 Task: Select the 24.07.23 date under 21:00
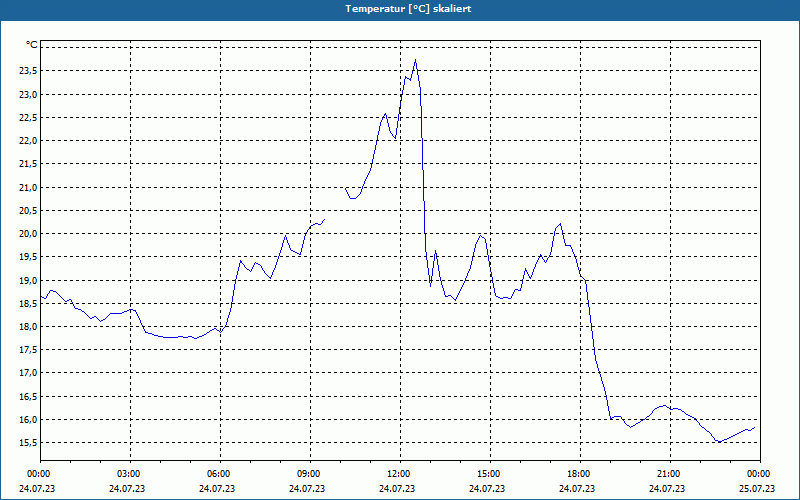[667, 488]
